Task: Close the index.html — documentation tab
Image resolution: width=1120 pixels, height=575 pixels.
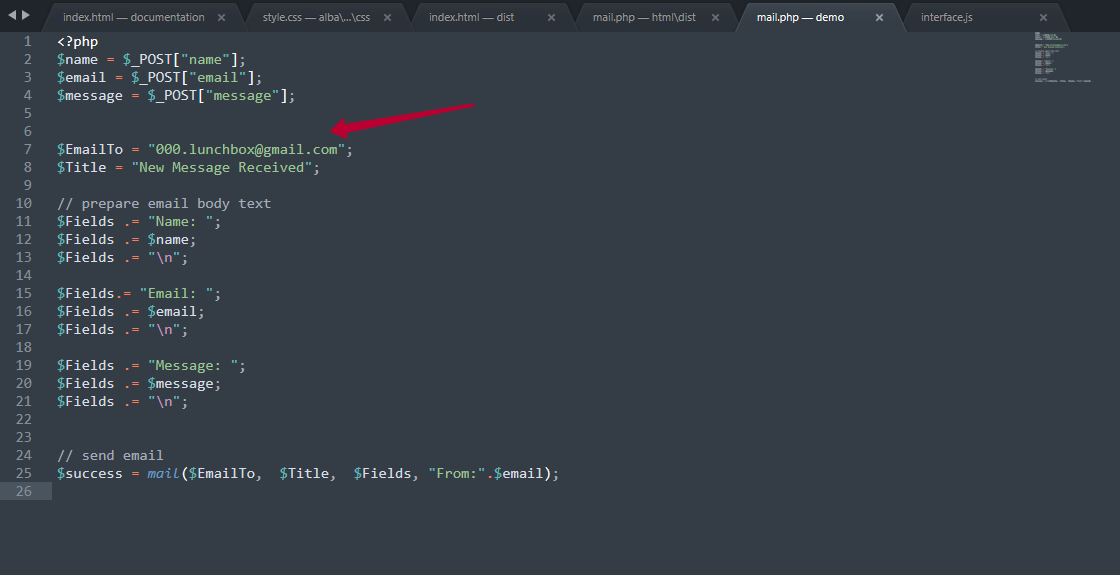Action: click(x=221, y=18)
